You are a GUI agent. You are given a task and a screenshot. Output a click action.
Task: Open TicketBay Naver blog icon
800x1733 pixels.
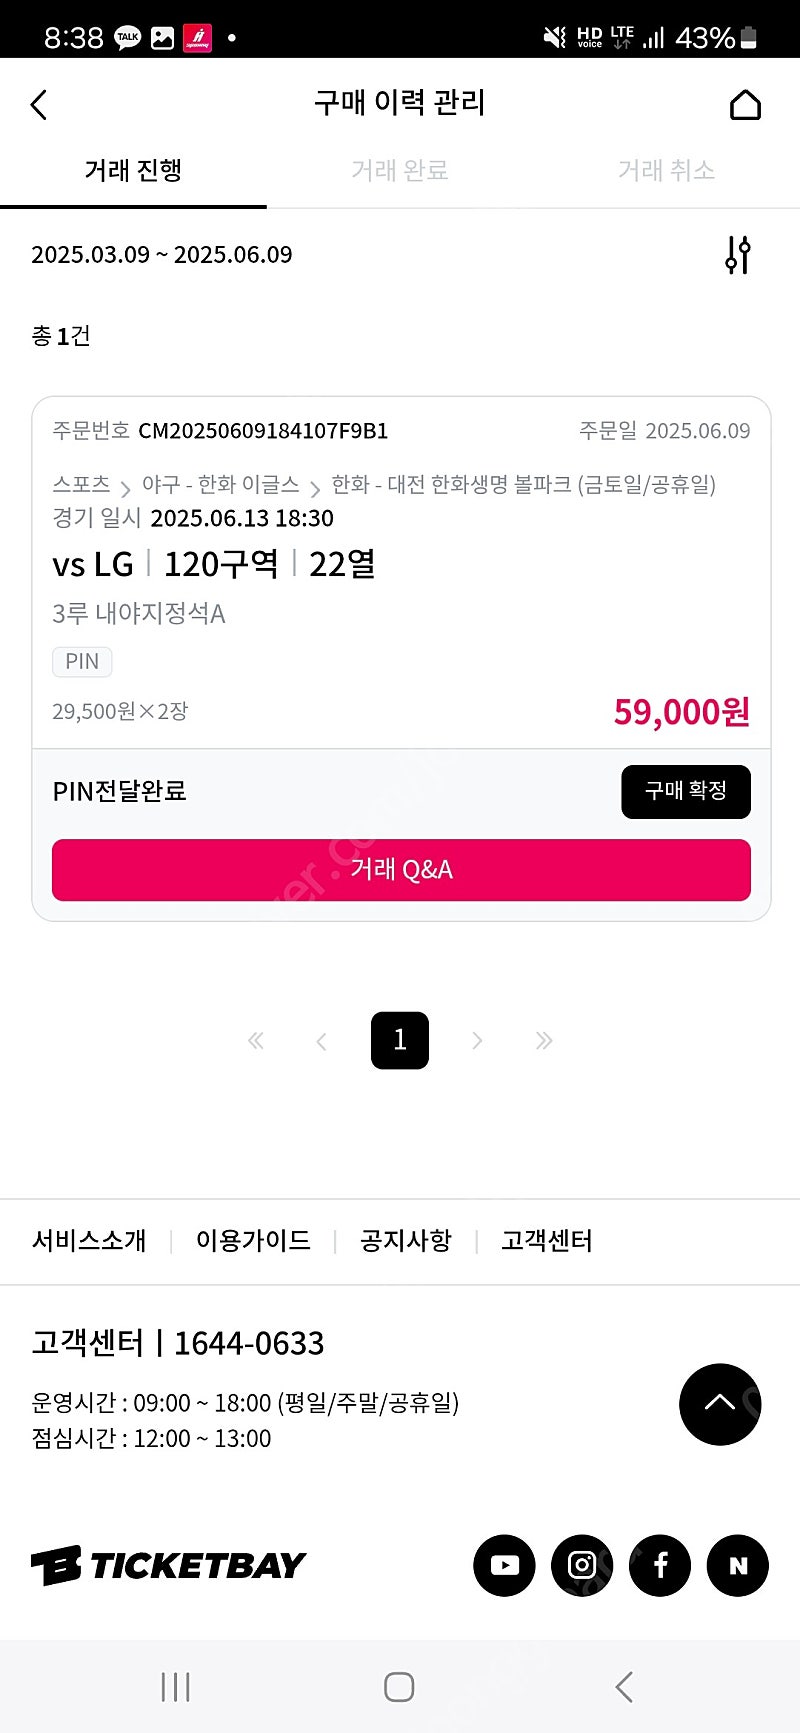(x=738, y=1565)
